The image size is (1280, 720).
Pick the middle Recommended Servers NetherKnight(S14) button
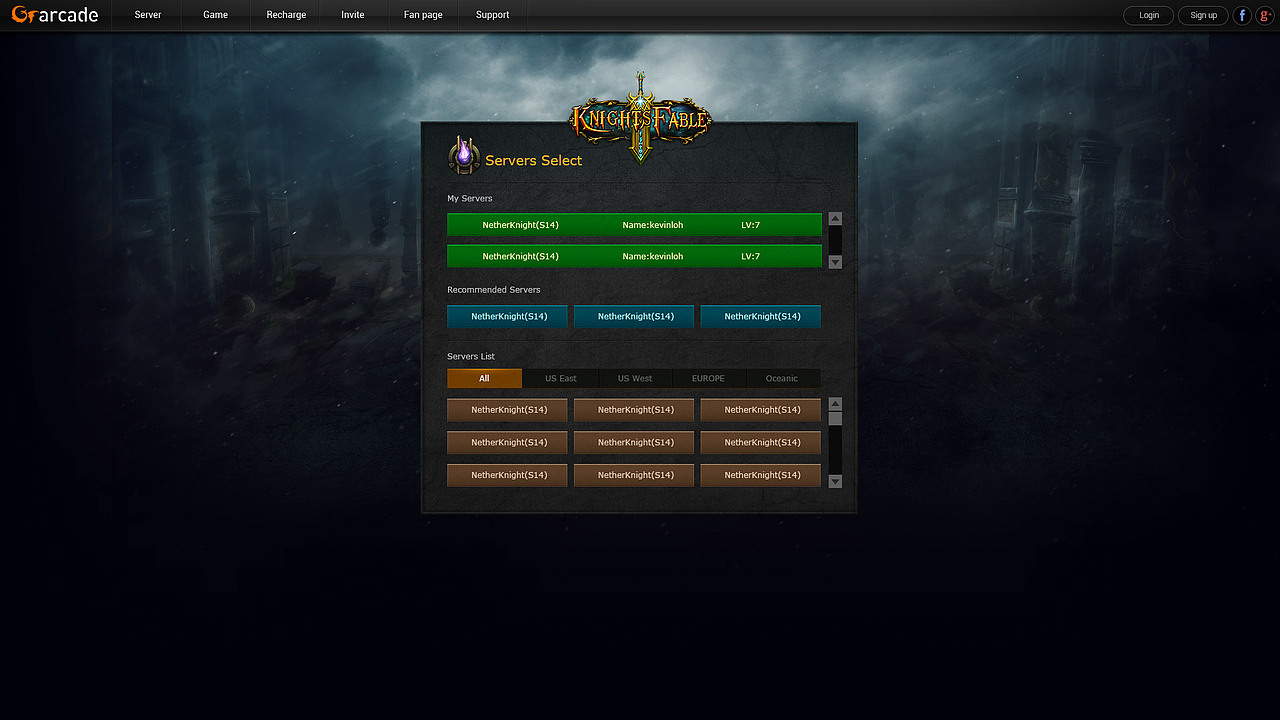point(634,316)
